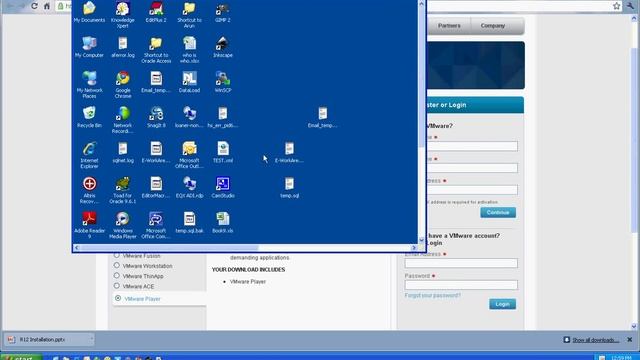Open My Computer on the desktop
The height and width of the screenshot is (360, 640).
click(x=89, y=47)
